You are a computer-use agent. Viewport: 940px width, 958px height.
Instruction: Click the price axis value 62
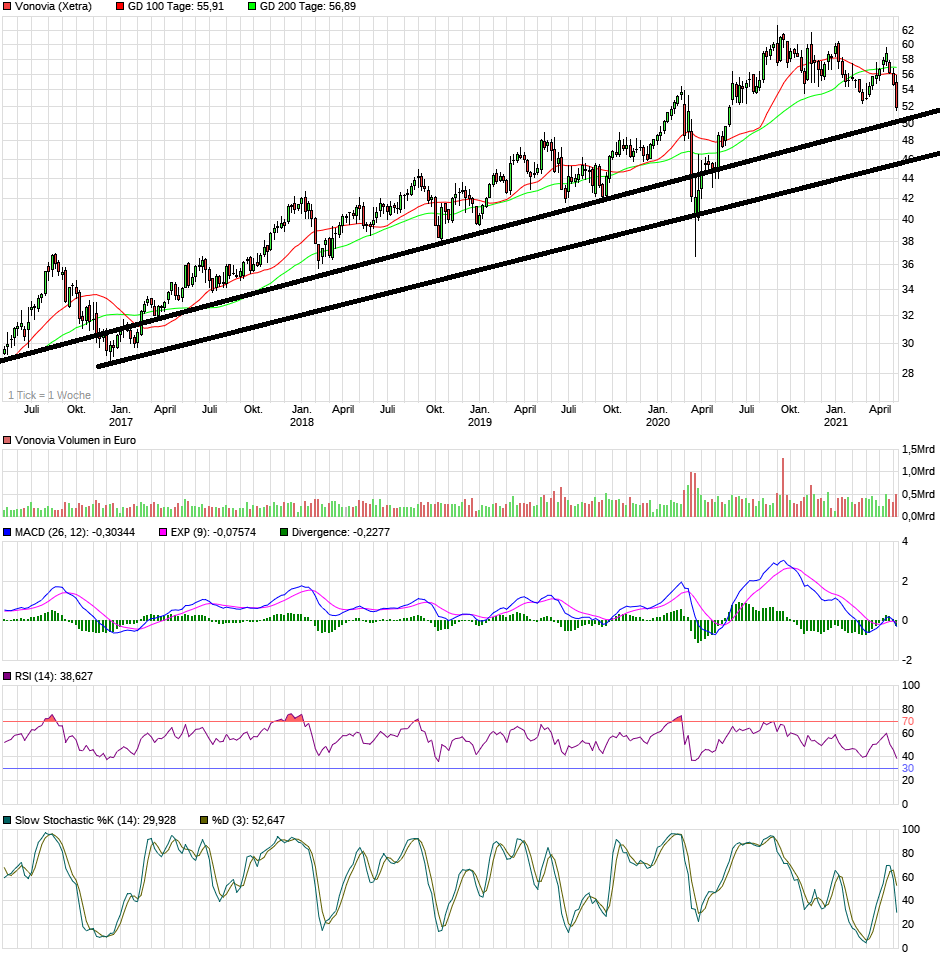908,31
